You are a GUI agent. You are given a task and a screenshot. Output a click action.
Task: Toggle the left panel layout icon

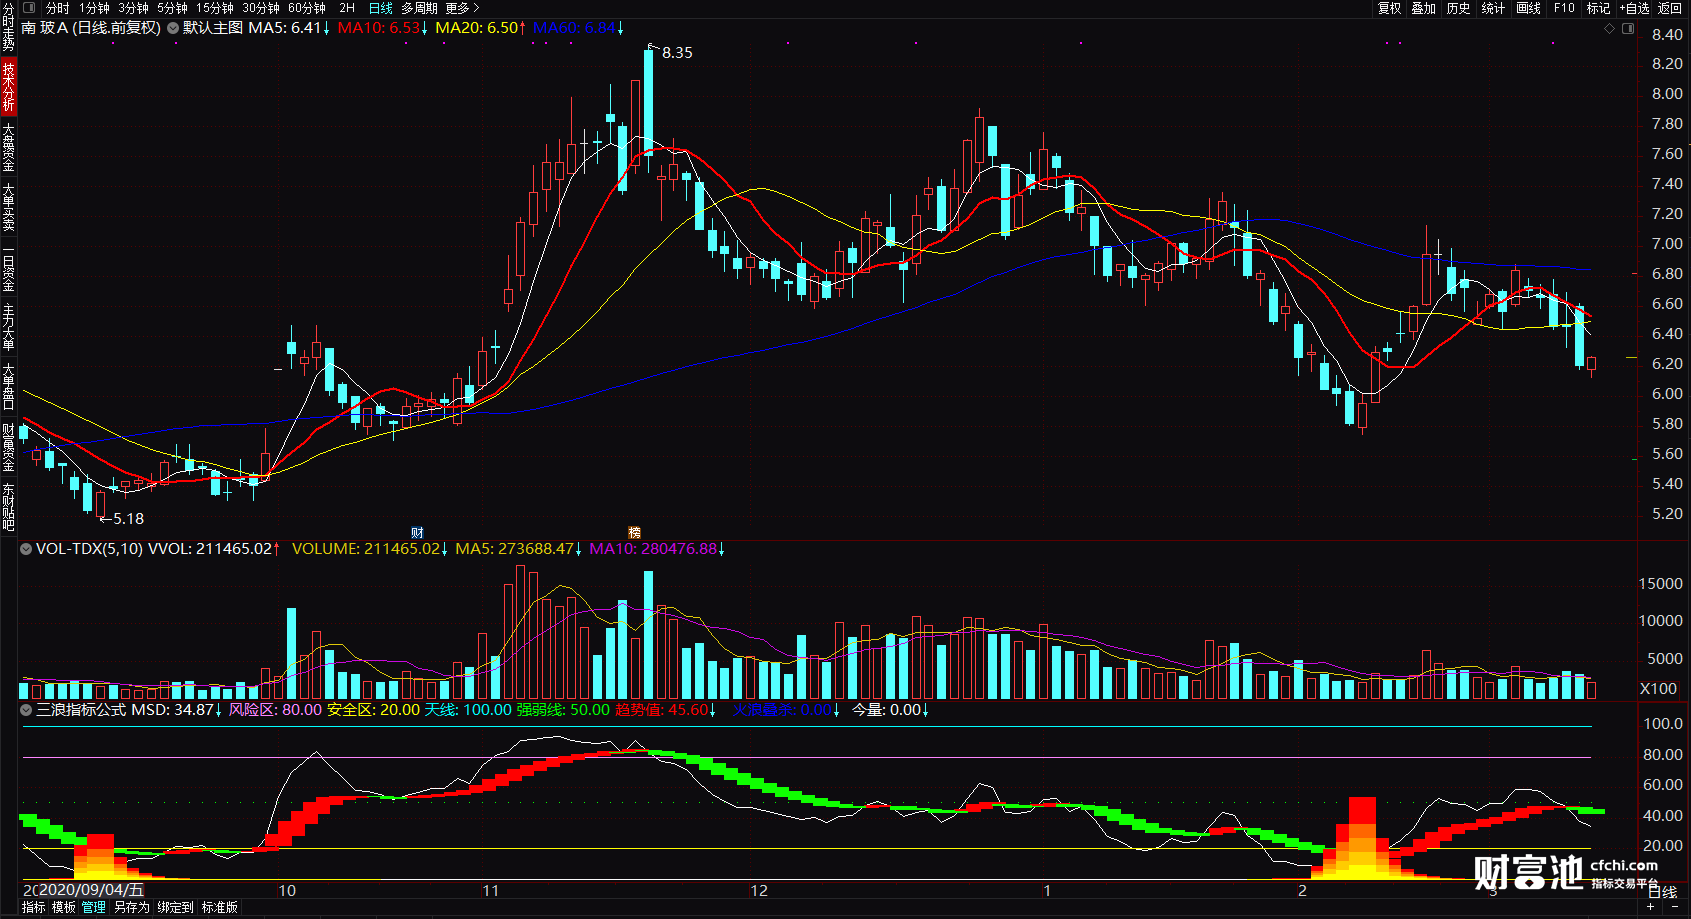tap(29, 8)
